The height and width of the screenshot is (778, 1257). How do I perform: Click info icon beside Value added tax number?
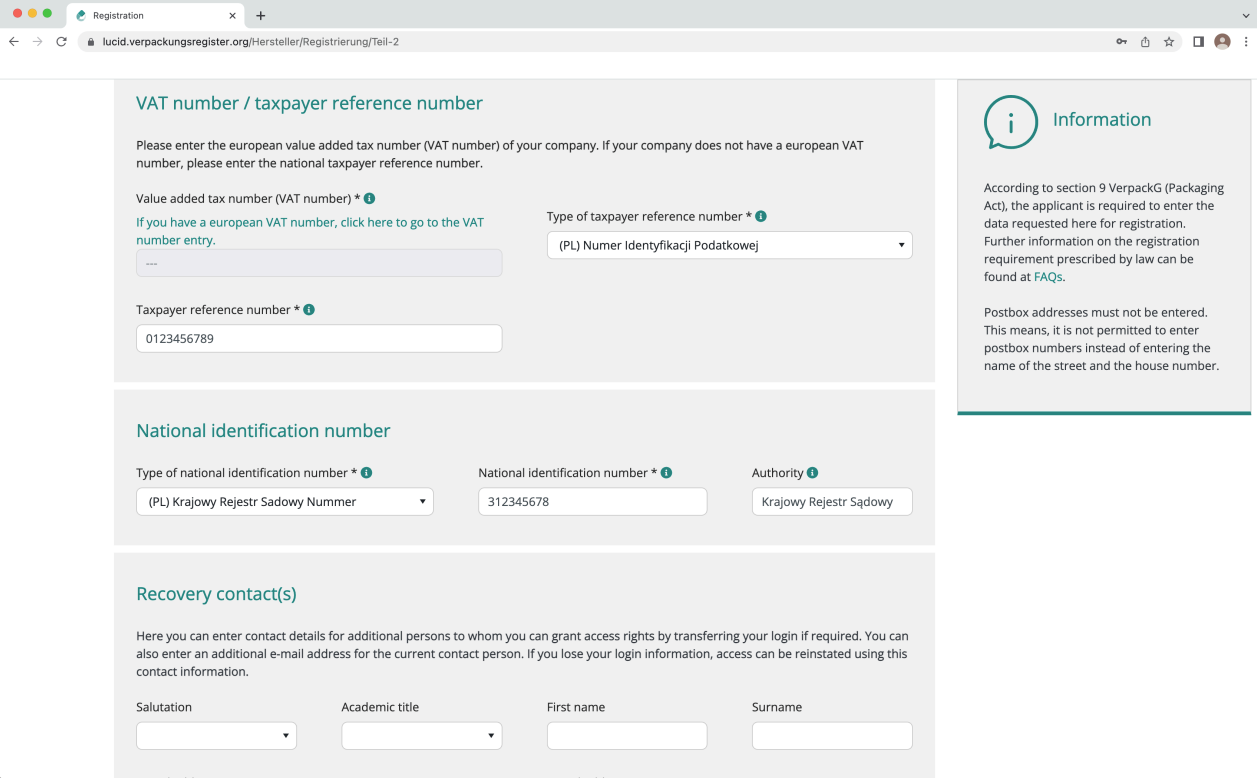370,199
